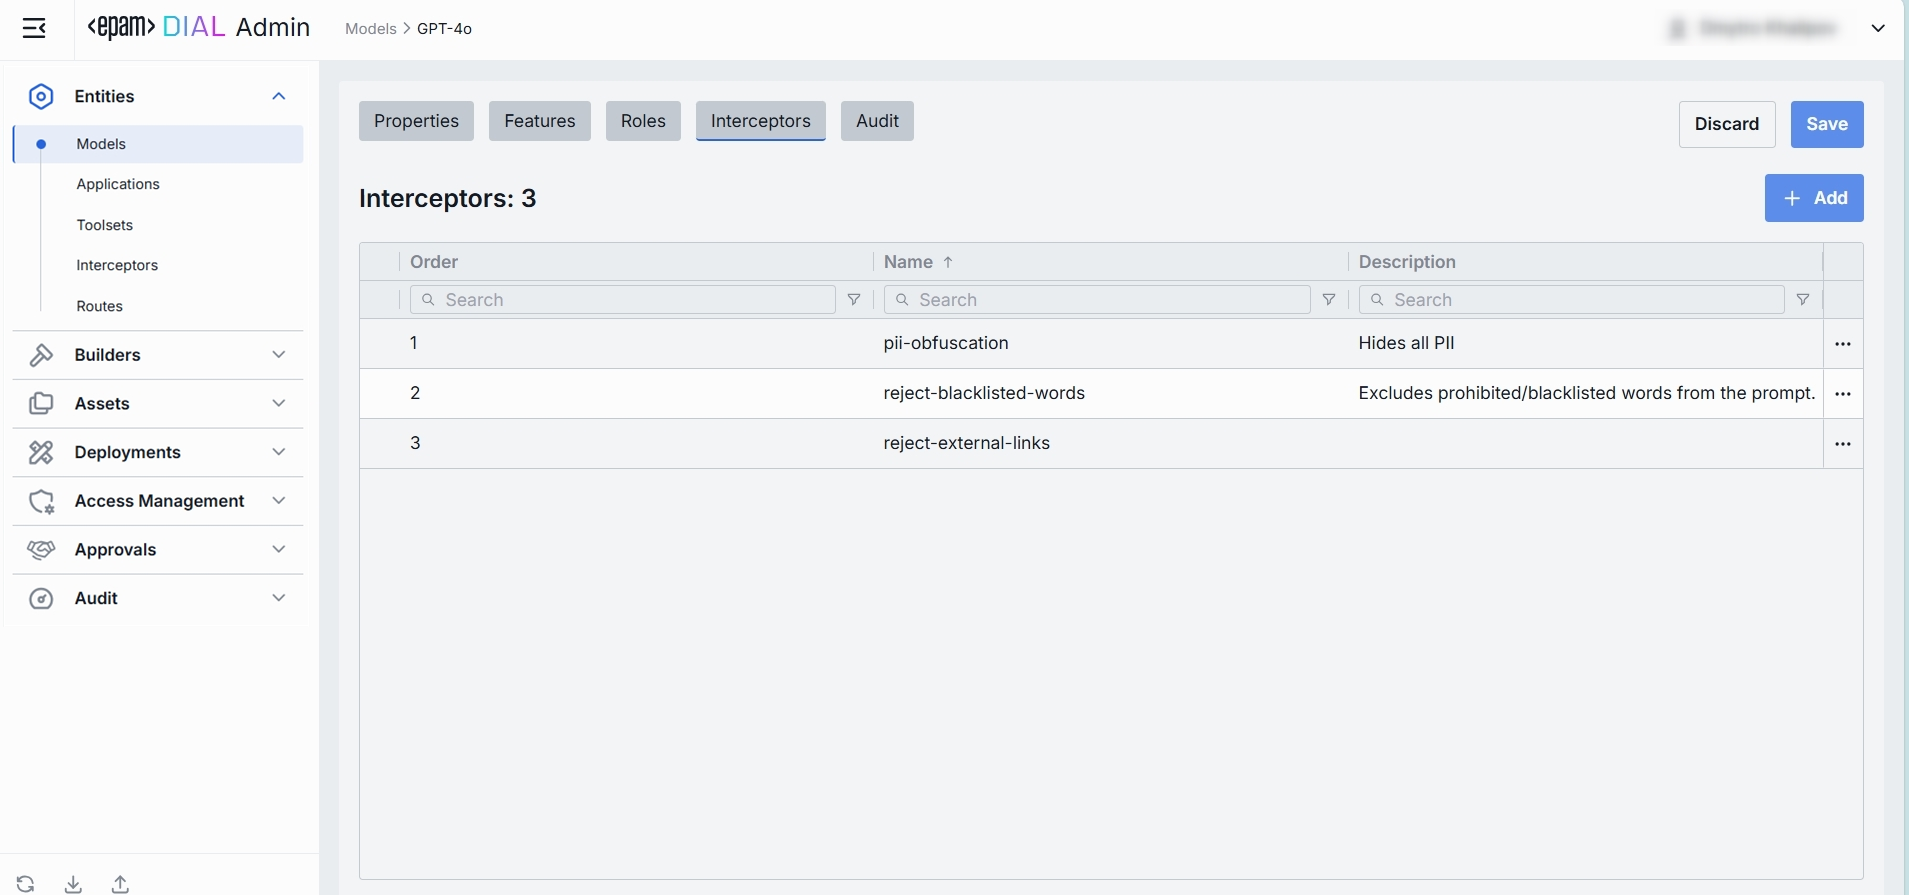Screen dimensions: 1909x895
Task: Open actions menu for pii-obfuscation row
Action: point(1843,344)
